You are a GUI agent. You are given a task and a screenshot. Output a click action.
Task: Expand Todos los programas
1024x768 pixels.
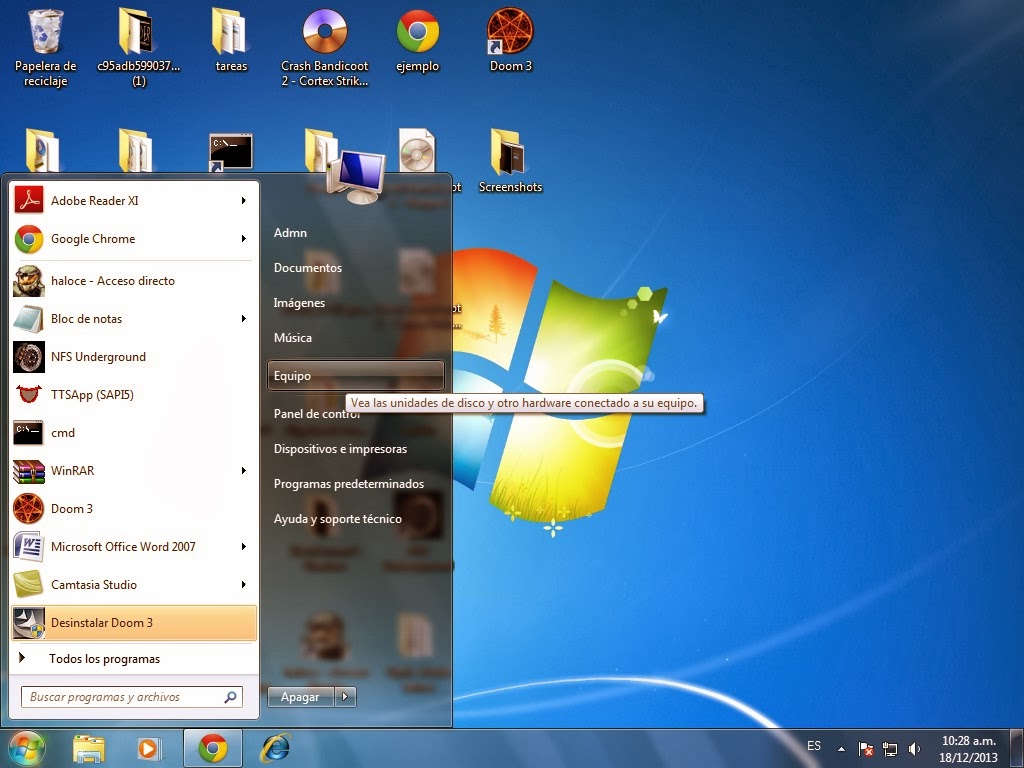(134, 658)
